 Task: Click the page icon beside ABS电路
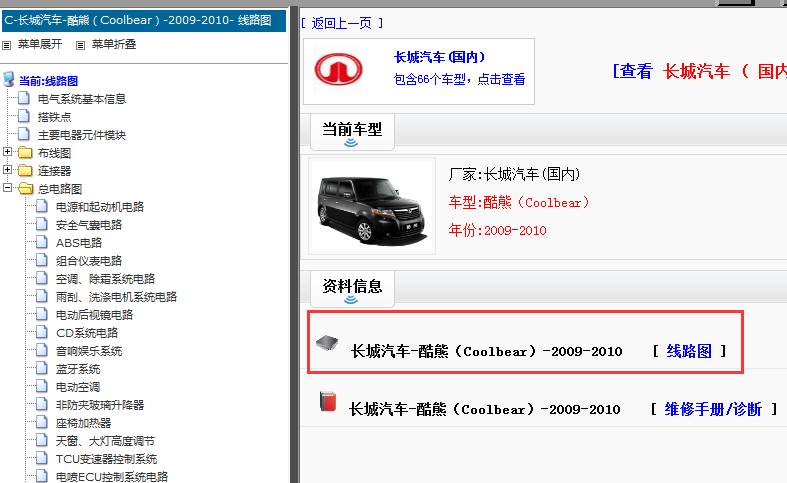[x=42, y=243]
